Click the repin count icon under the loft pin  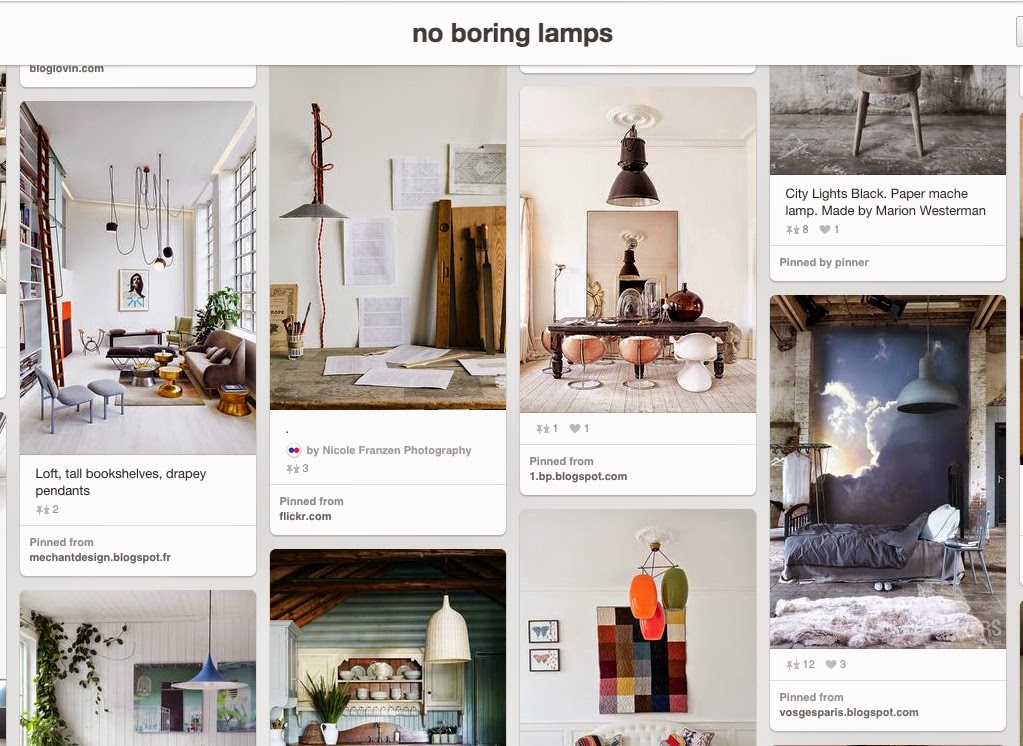(42, 510)
